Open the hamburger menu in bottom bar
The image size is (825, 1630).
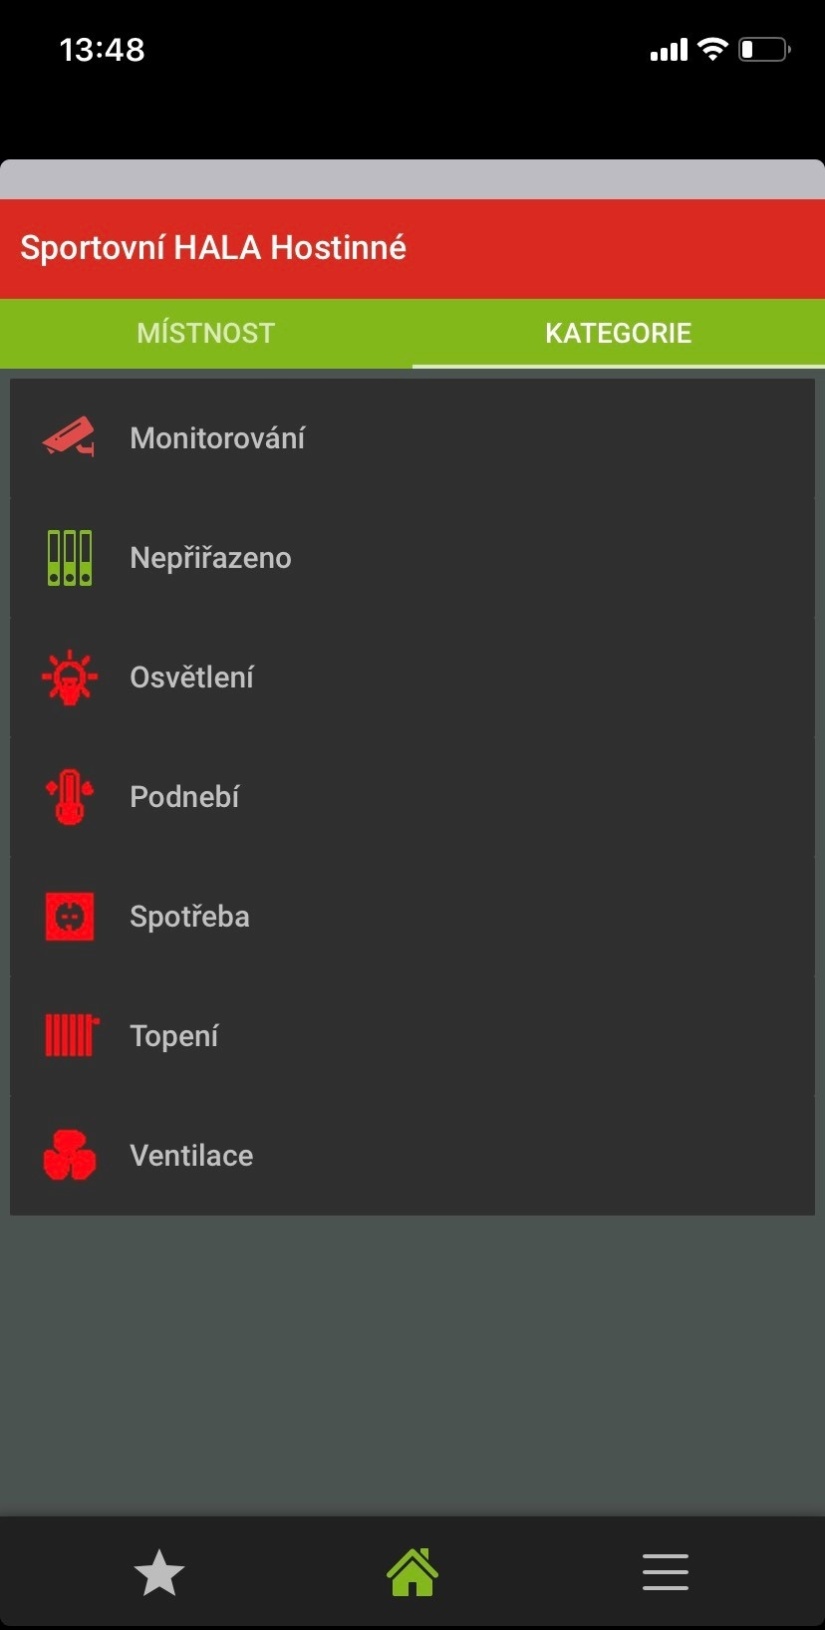[665, 1572]
